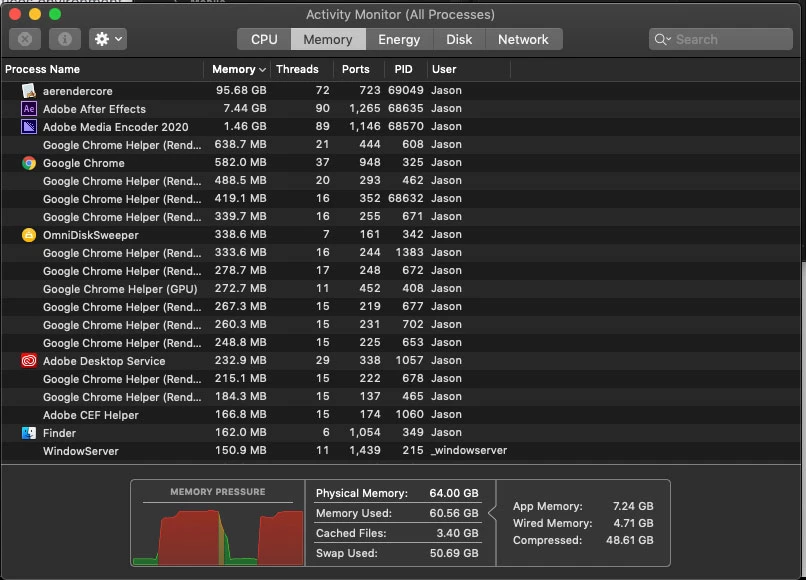Image resolution: width=806 pixels, height=580 pixels.
Task: Select the Memory tab
Action: coord(328,40)
